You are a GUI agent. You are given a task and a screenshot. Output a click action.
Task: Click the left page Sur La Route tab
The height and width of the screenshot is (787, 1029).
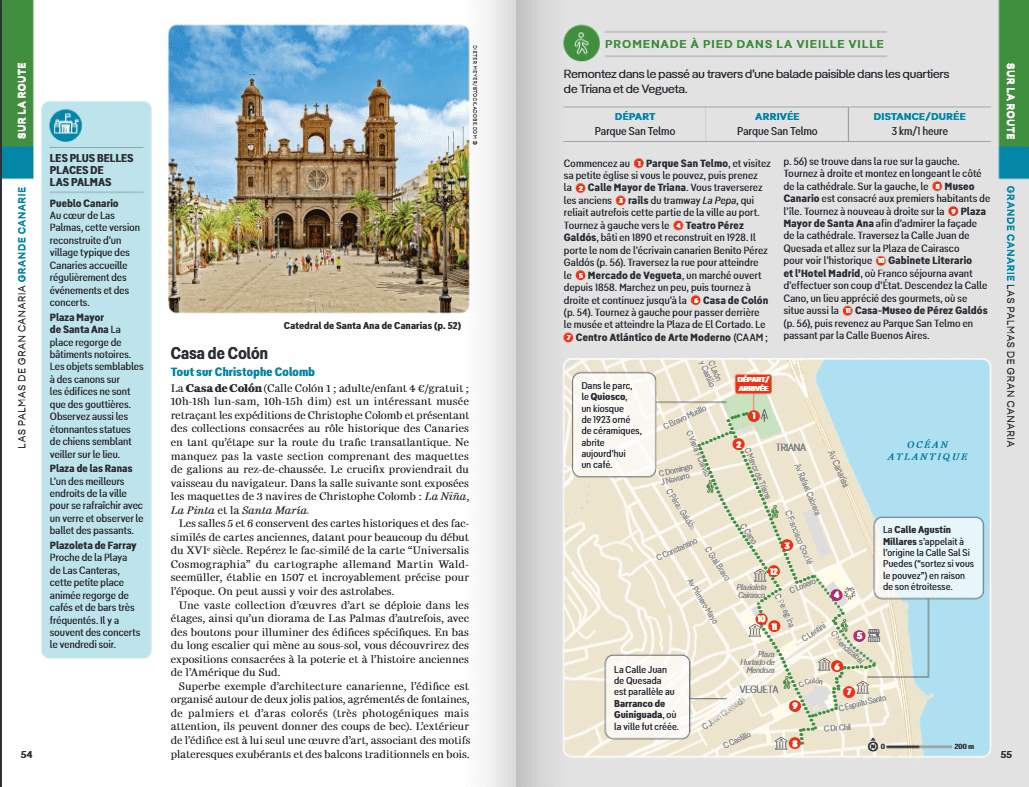[x=20, y=100]
